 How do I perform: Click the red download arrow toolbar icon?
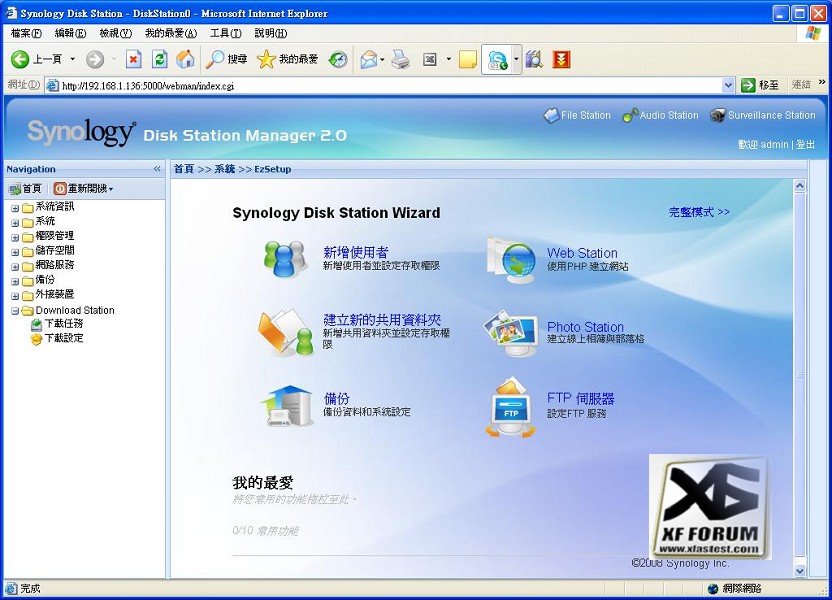pyautogui.click(x=561, y=59)
